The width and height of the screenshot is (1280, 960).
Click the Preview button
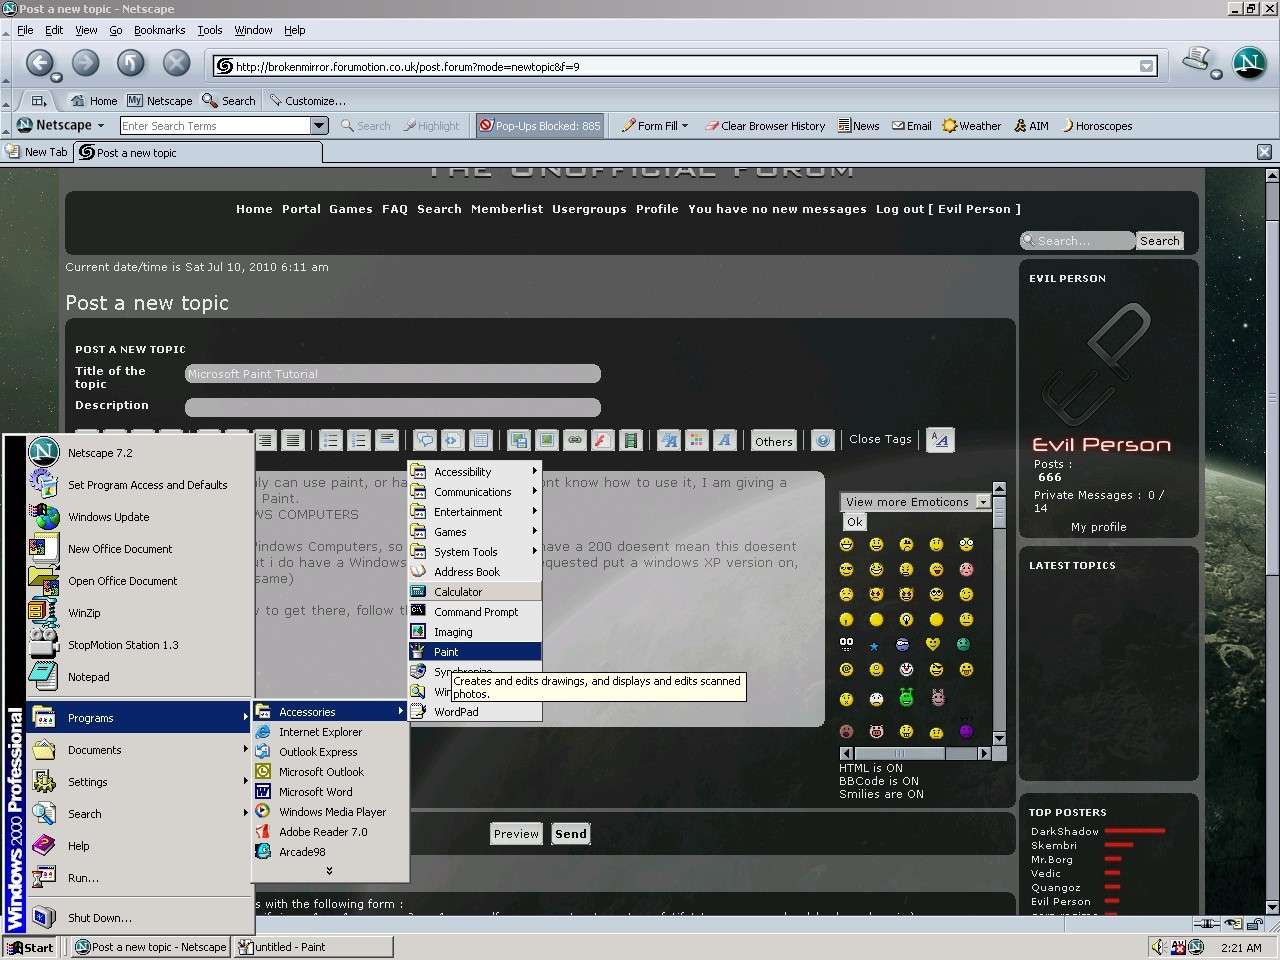(x=516, y=834)
